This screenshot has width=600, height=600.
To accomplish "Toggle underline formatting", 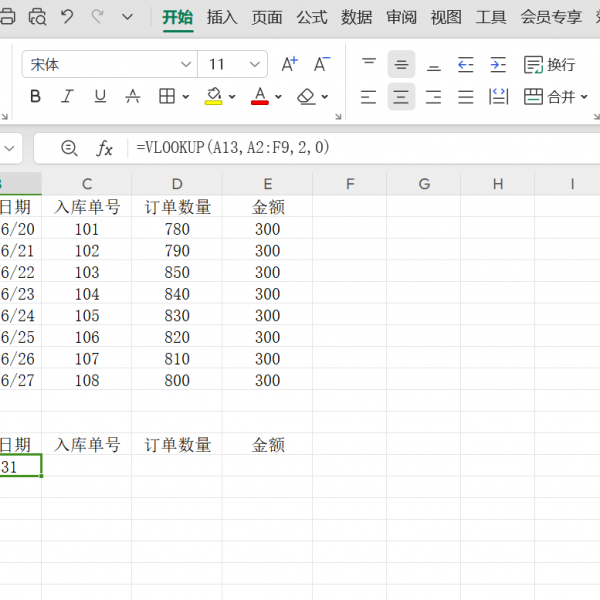I will point(100,97).
